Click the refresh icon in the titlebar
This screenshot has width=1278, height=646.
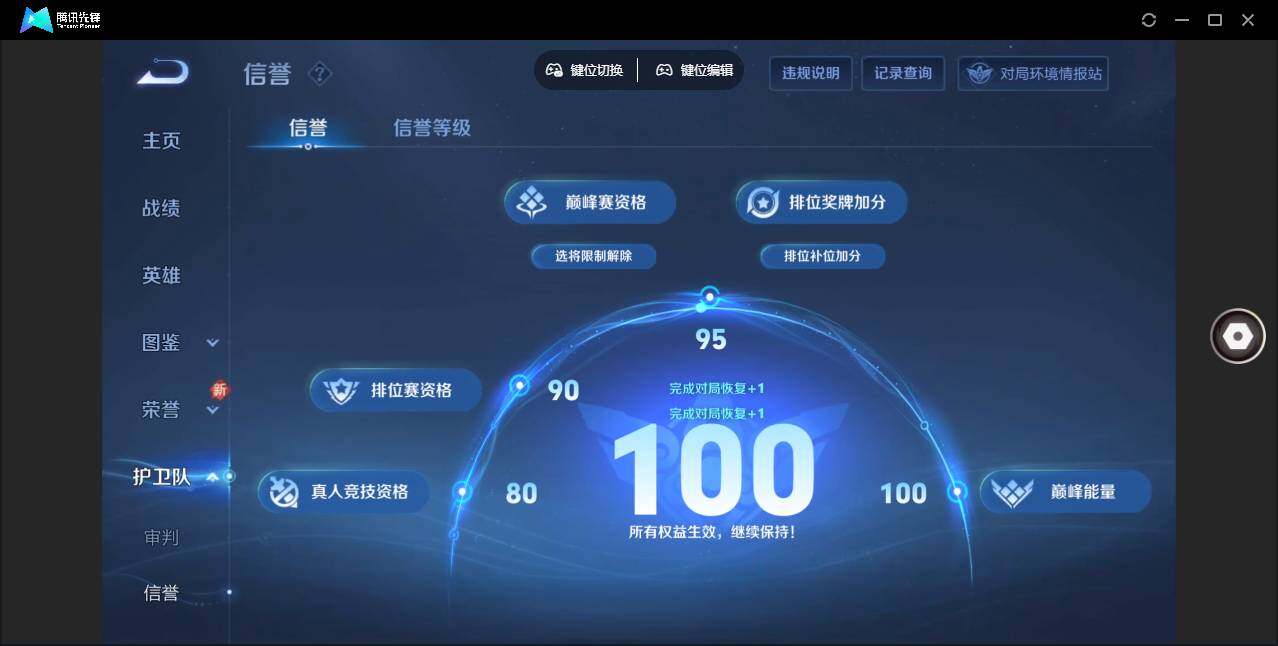pos(1148,19)
